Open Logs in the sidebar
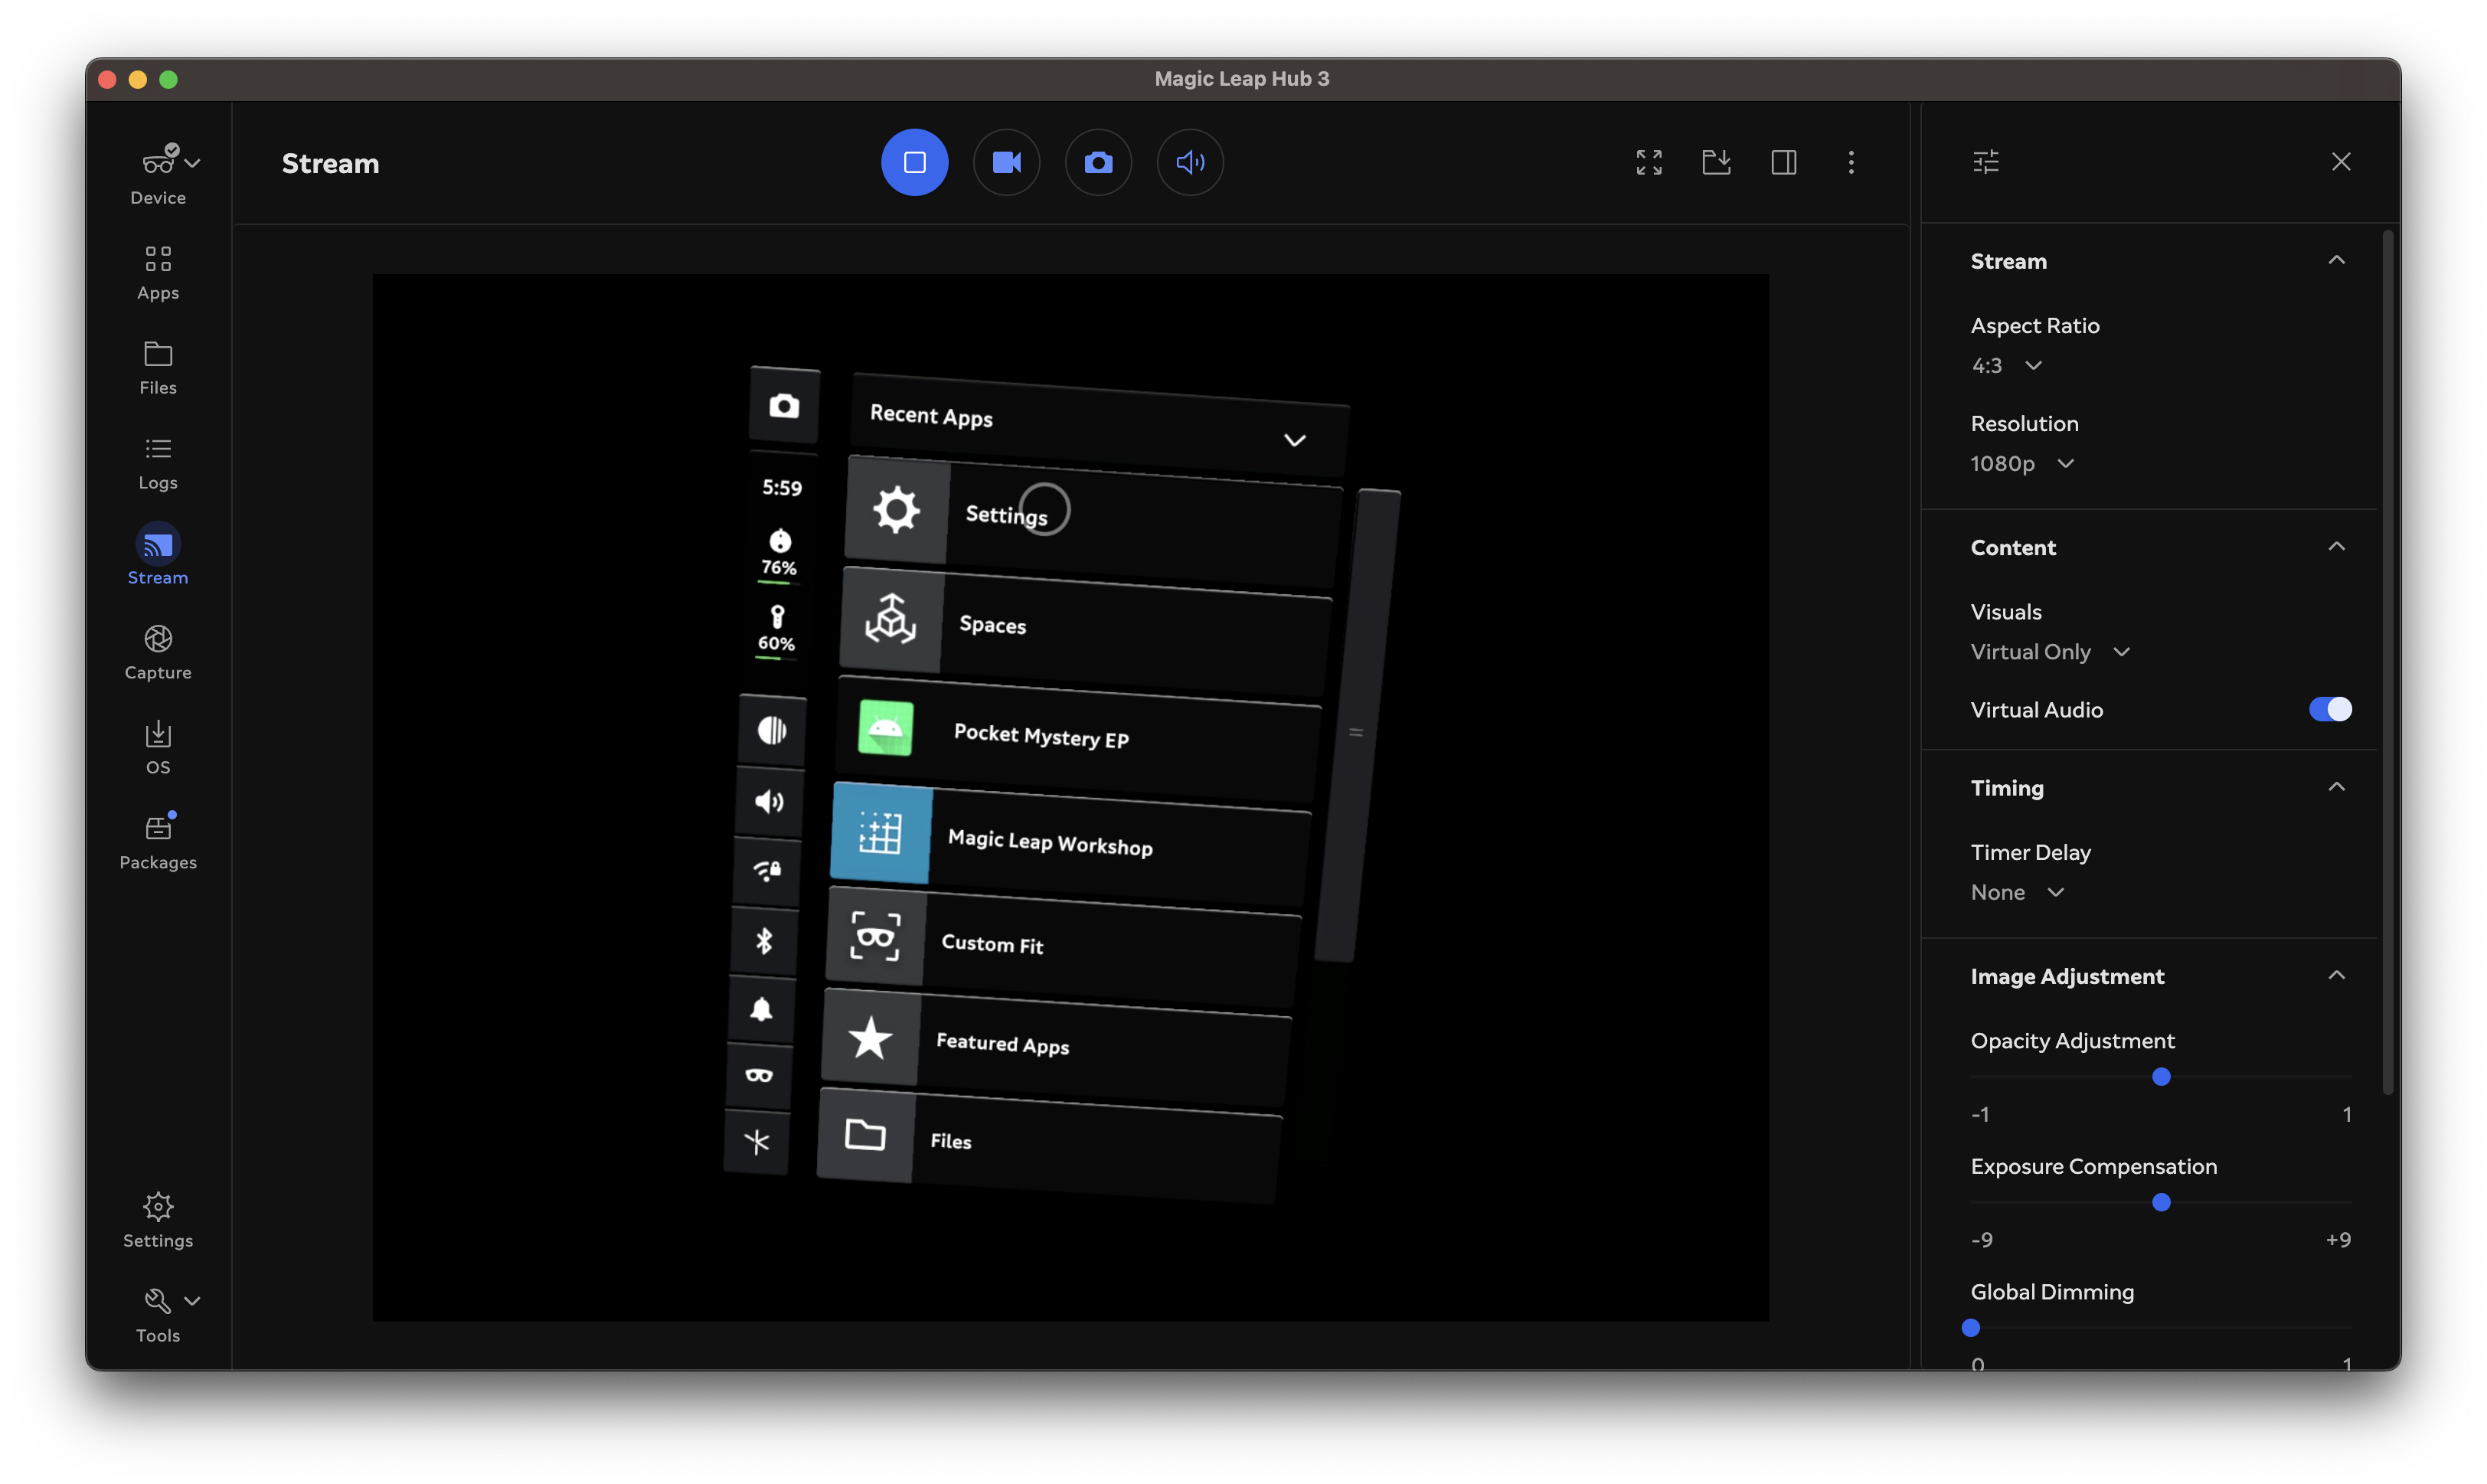The image size is (2487, 1484). [158, 463]
